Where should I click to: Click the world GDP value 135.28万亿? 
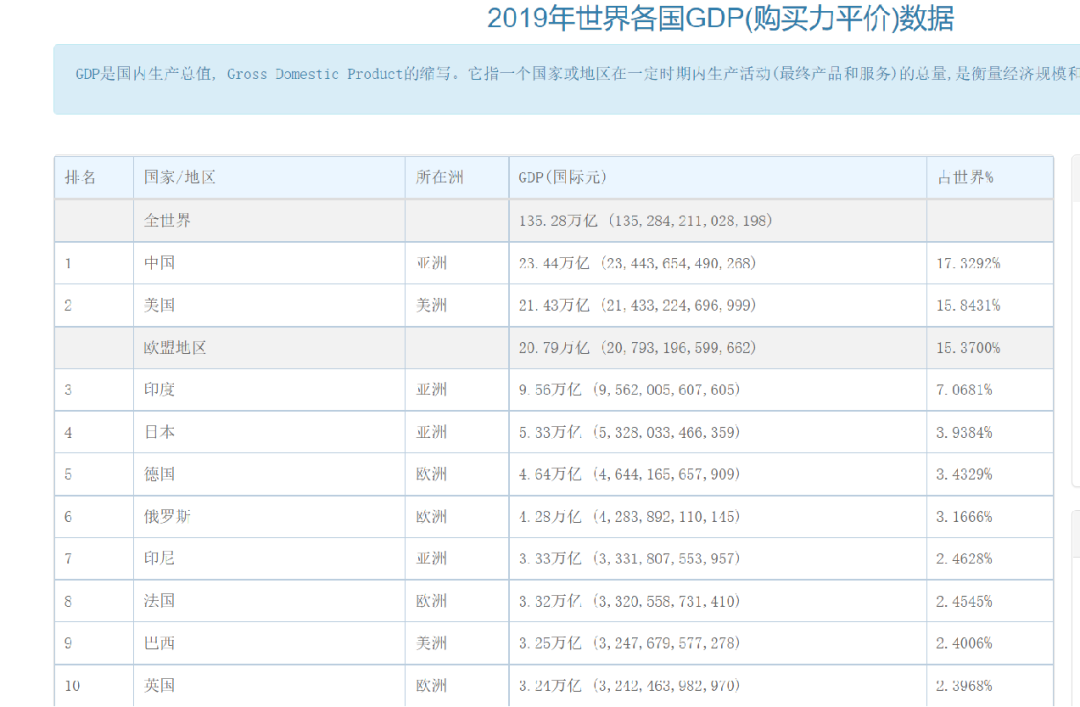coord(645,221)
